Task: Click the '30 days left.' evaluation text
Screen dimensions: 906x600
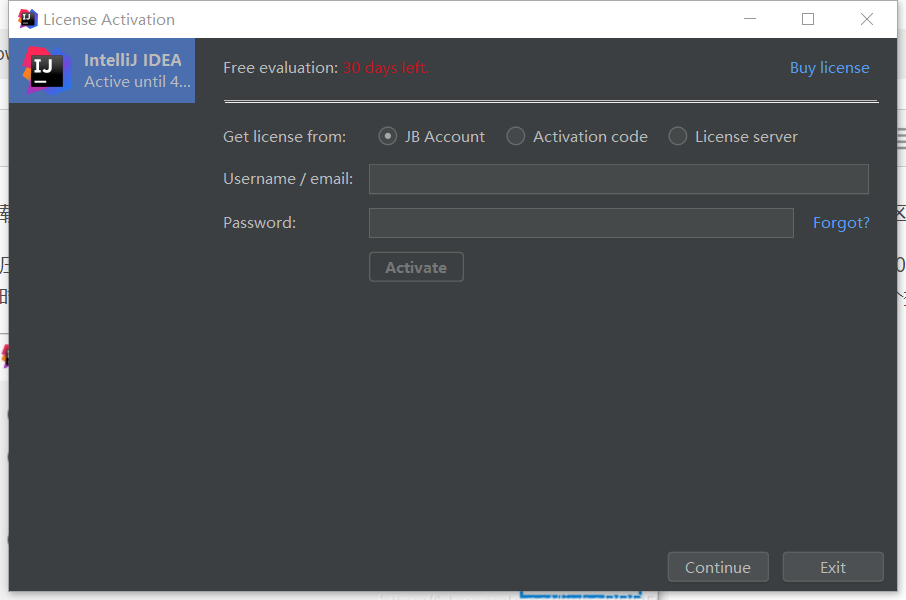Action: point(386,68)
